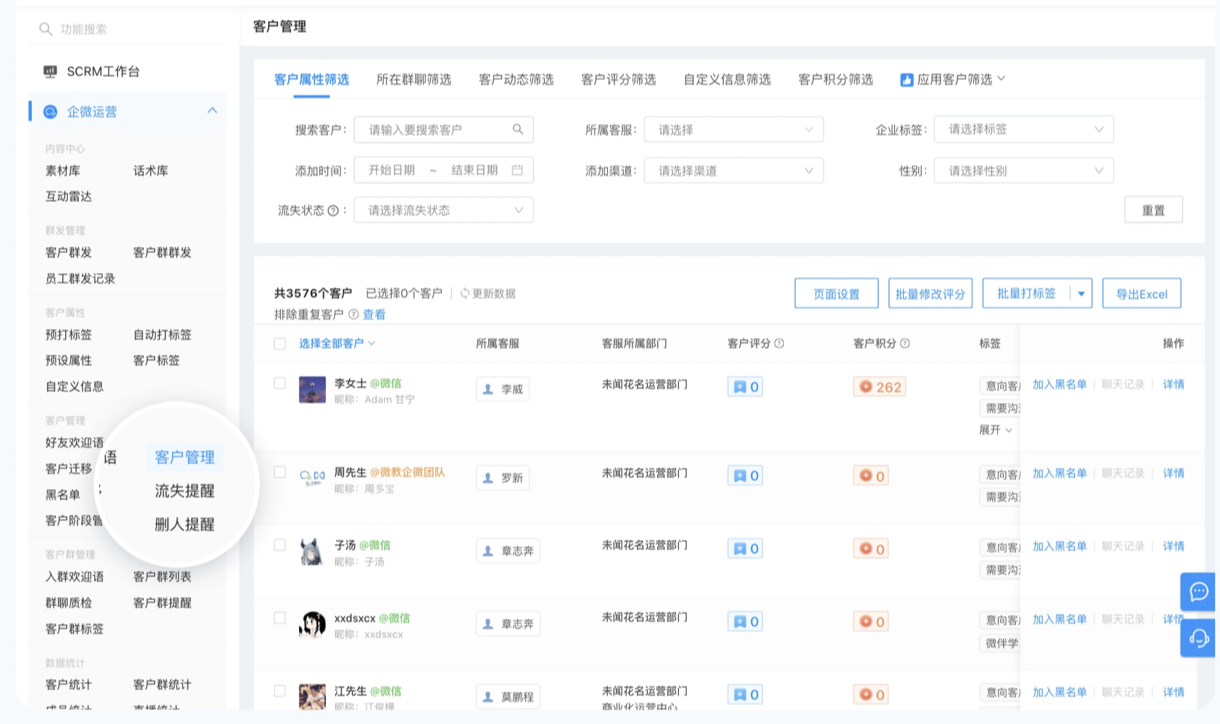Expand the 批量打标签 dropdown arrow
This screenshot has width=1220, height=724.
tap(1081, 293)
